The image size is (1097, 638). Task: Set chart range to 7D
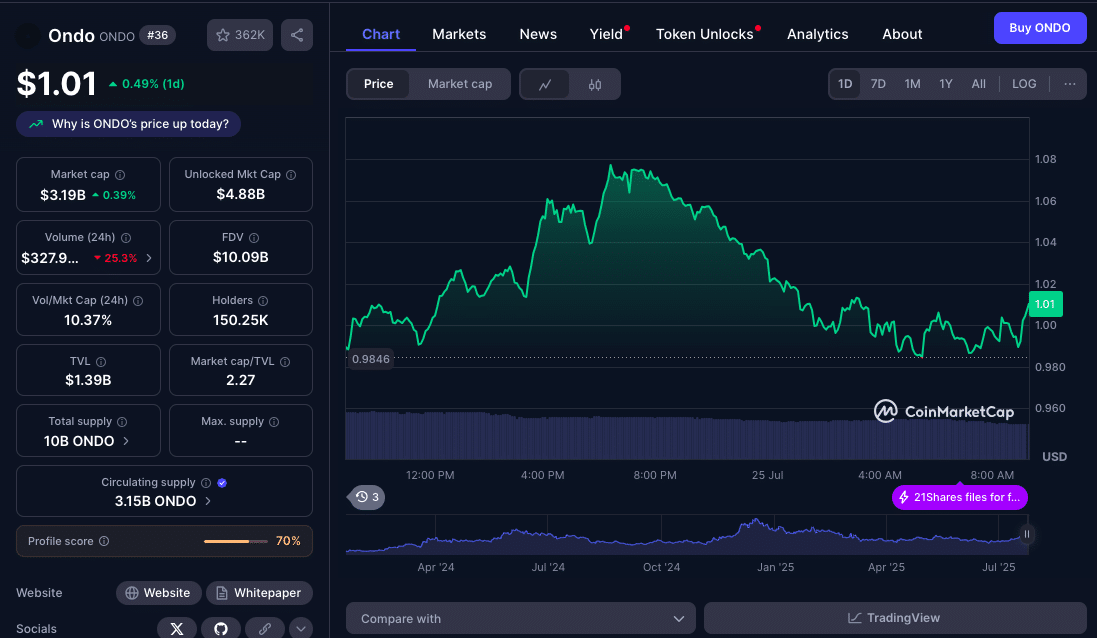878,84
